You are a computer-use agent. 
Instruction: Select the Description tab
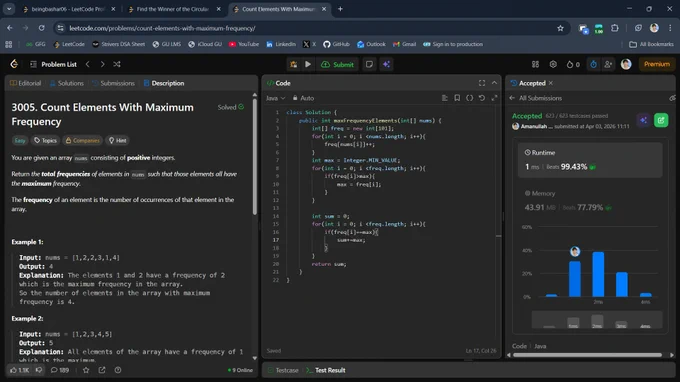[164, 83]
